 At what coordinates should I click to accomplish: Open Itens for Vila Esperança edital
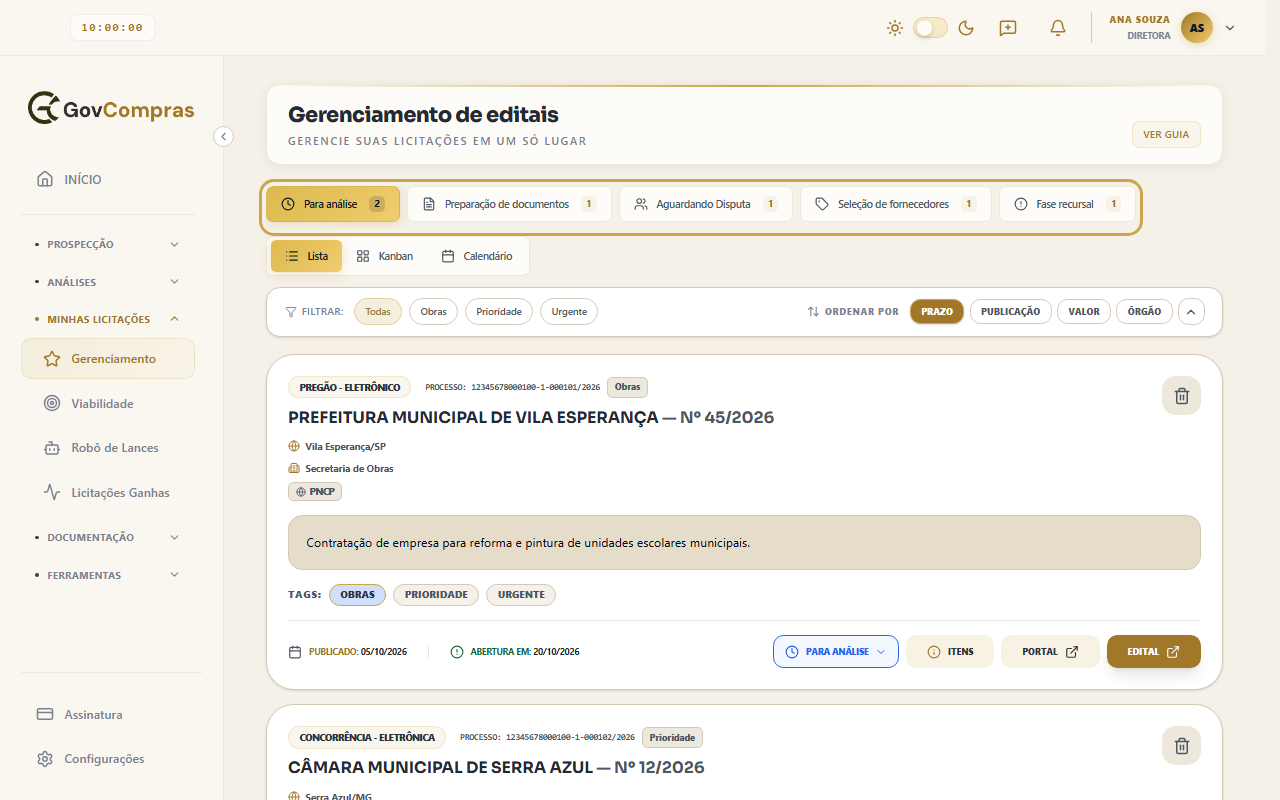(x=950, y=652)
